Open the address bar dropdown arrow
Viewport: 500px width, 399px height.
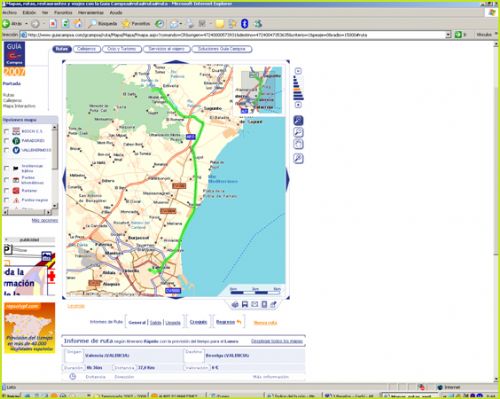448,35
